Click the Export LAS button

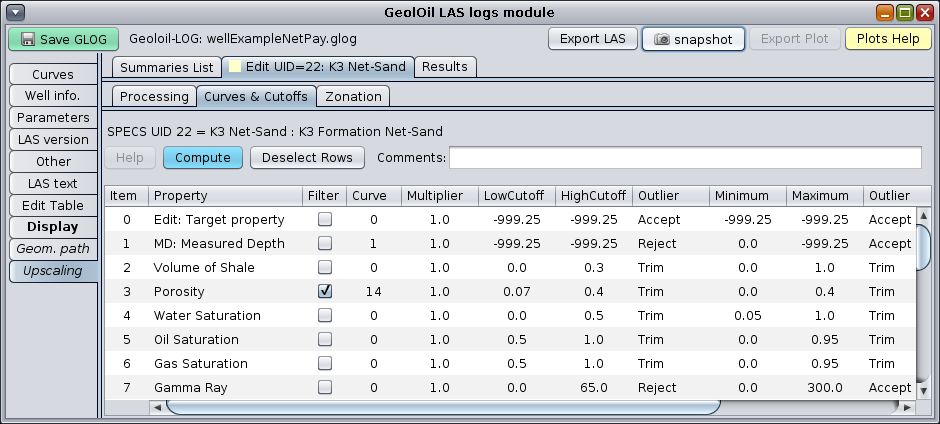(593, 39)
